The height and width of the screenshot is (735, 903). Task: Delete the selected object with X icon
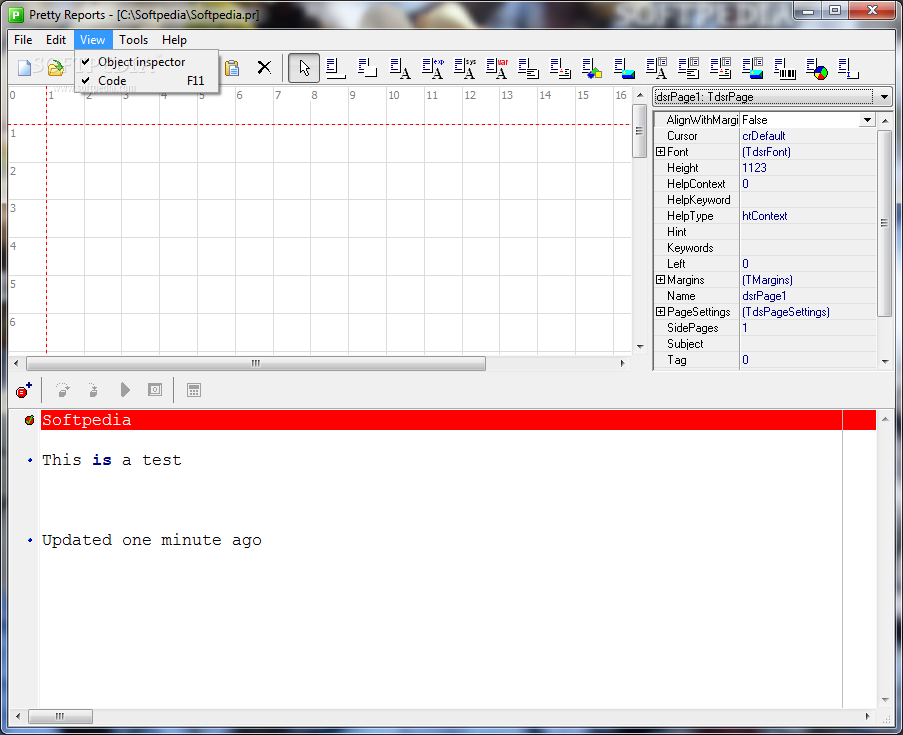pyautogui.click(x=264, y=68)
